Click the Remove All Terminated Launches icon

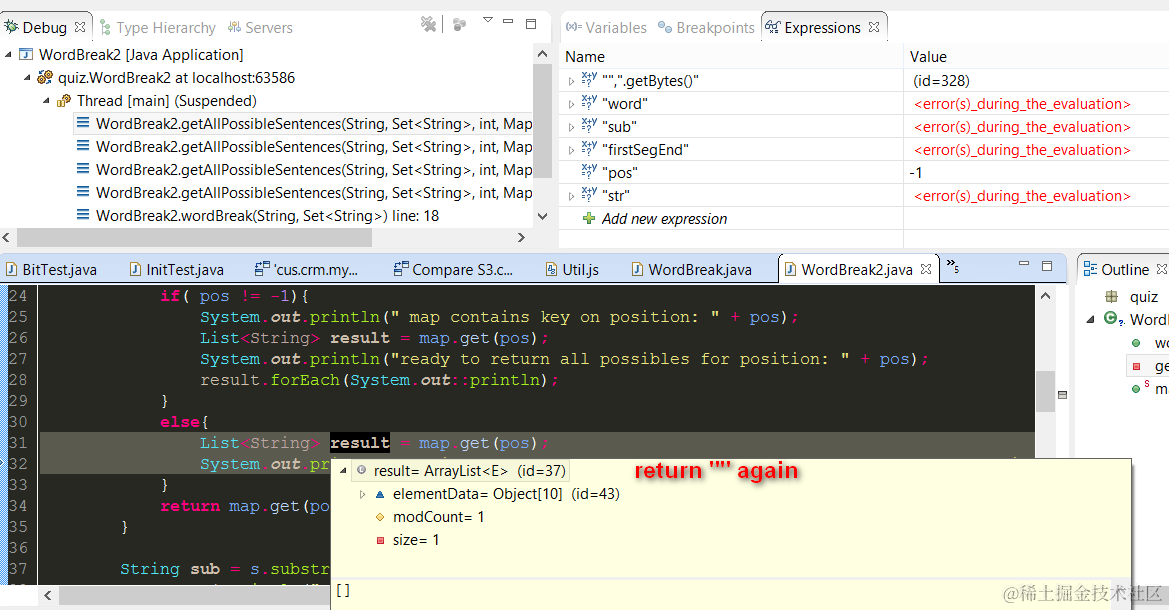click(428, 25)
